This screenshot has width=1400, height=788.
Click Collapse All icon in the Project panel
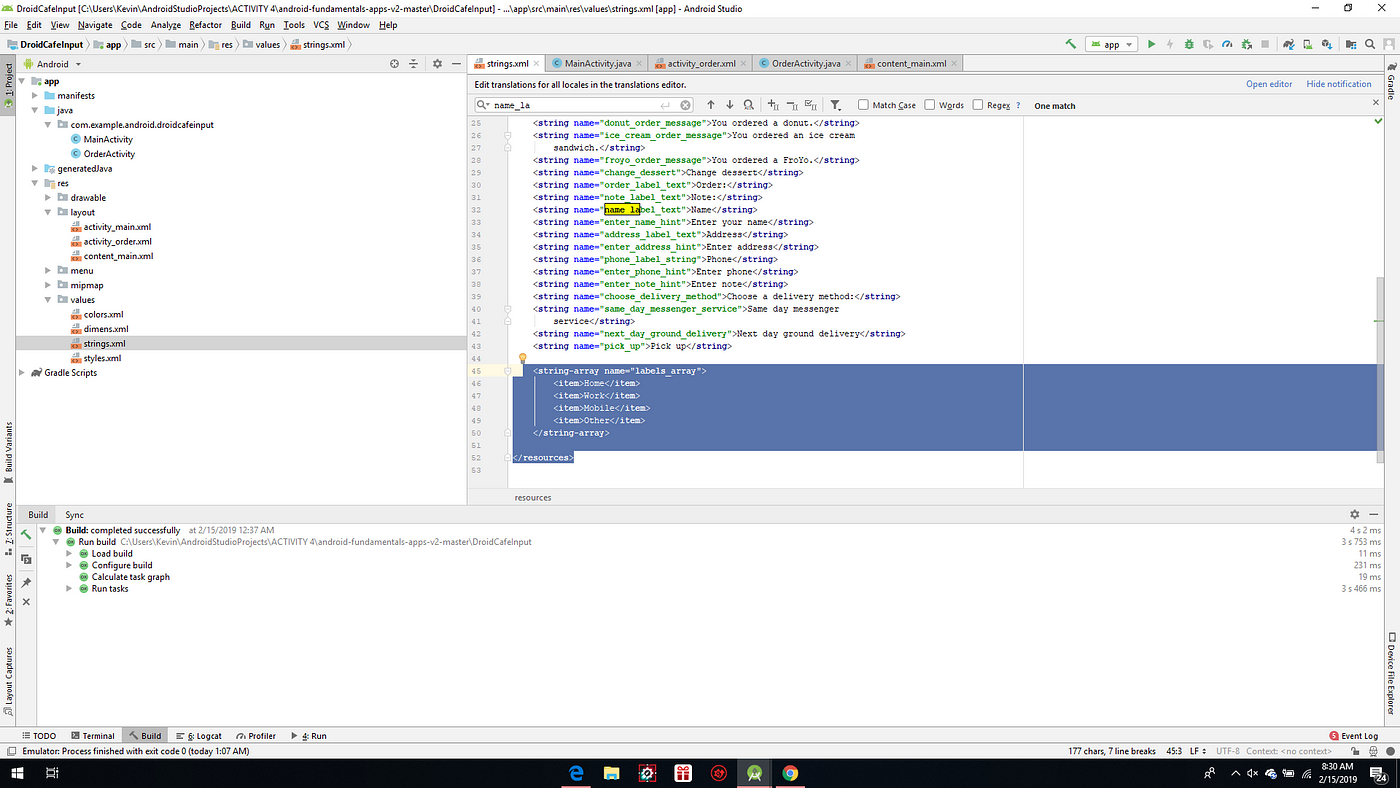coord(413,64)
